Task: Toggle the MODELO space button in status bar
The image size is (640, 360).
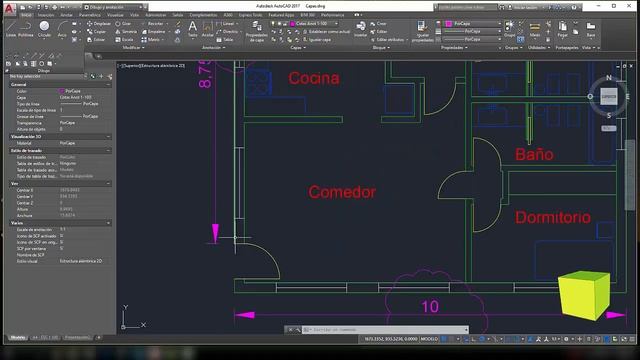Action: tap(429, 339)
